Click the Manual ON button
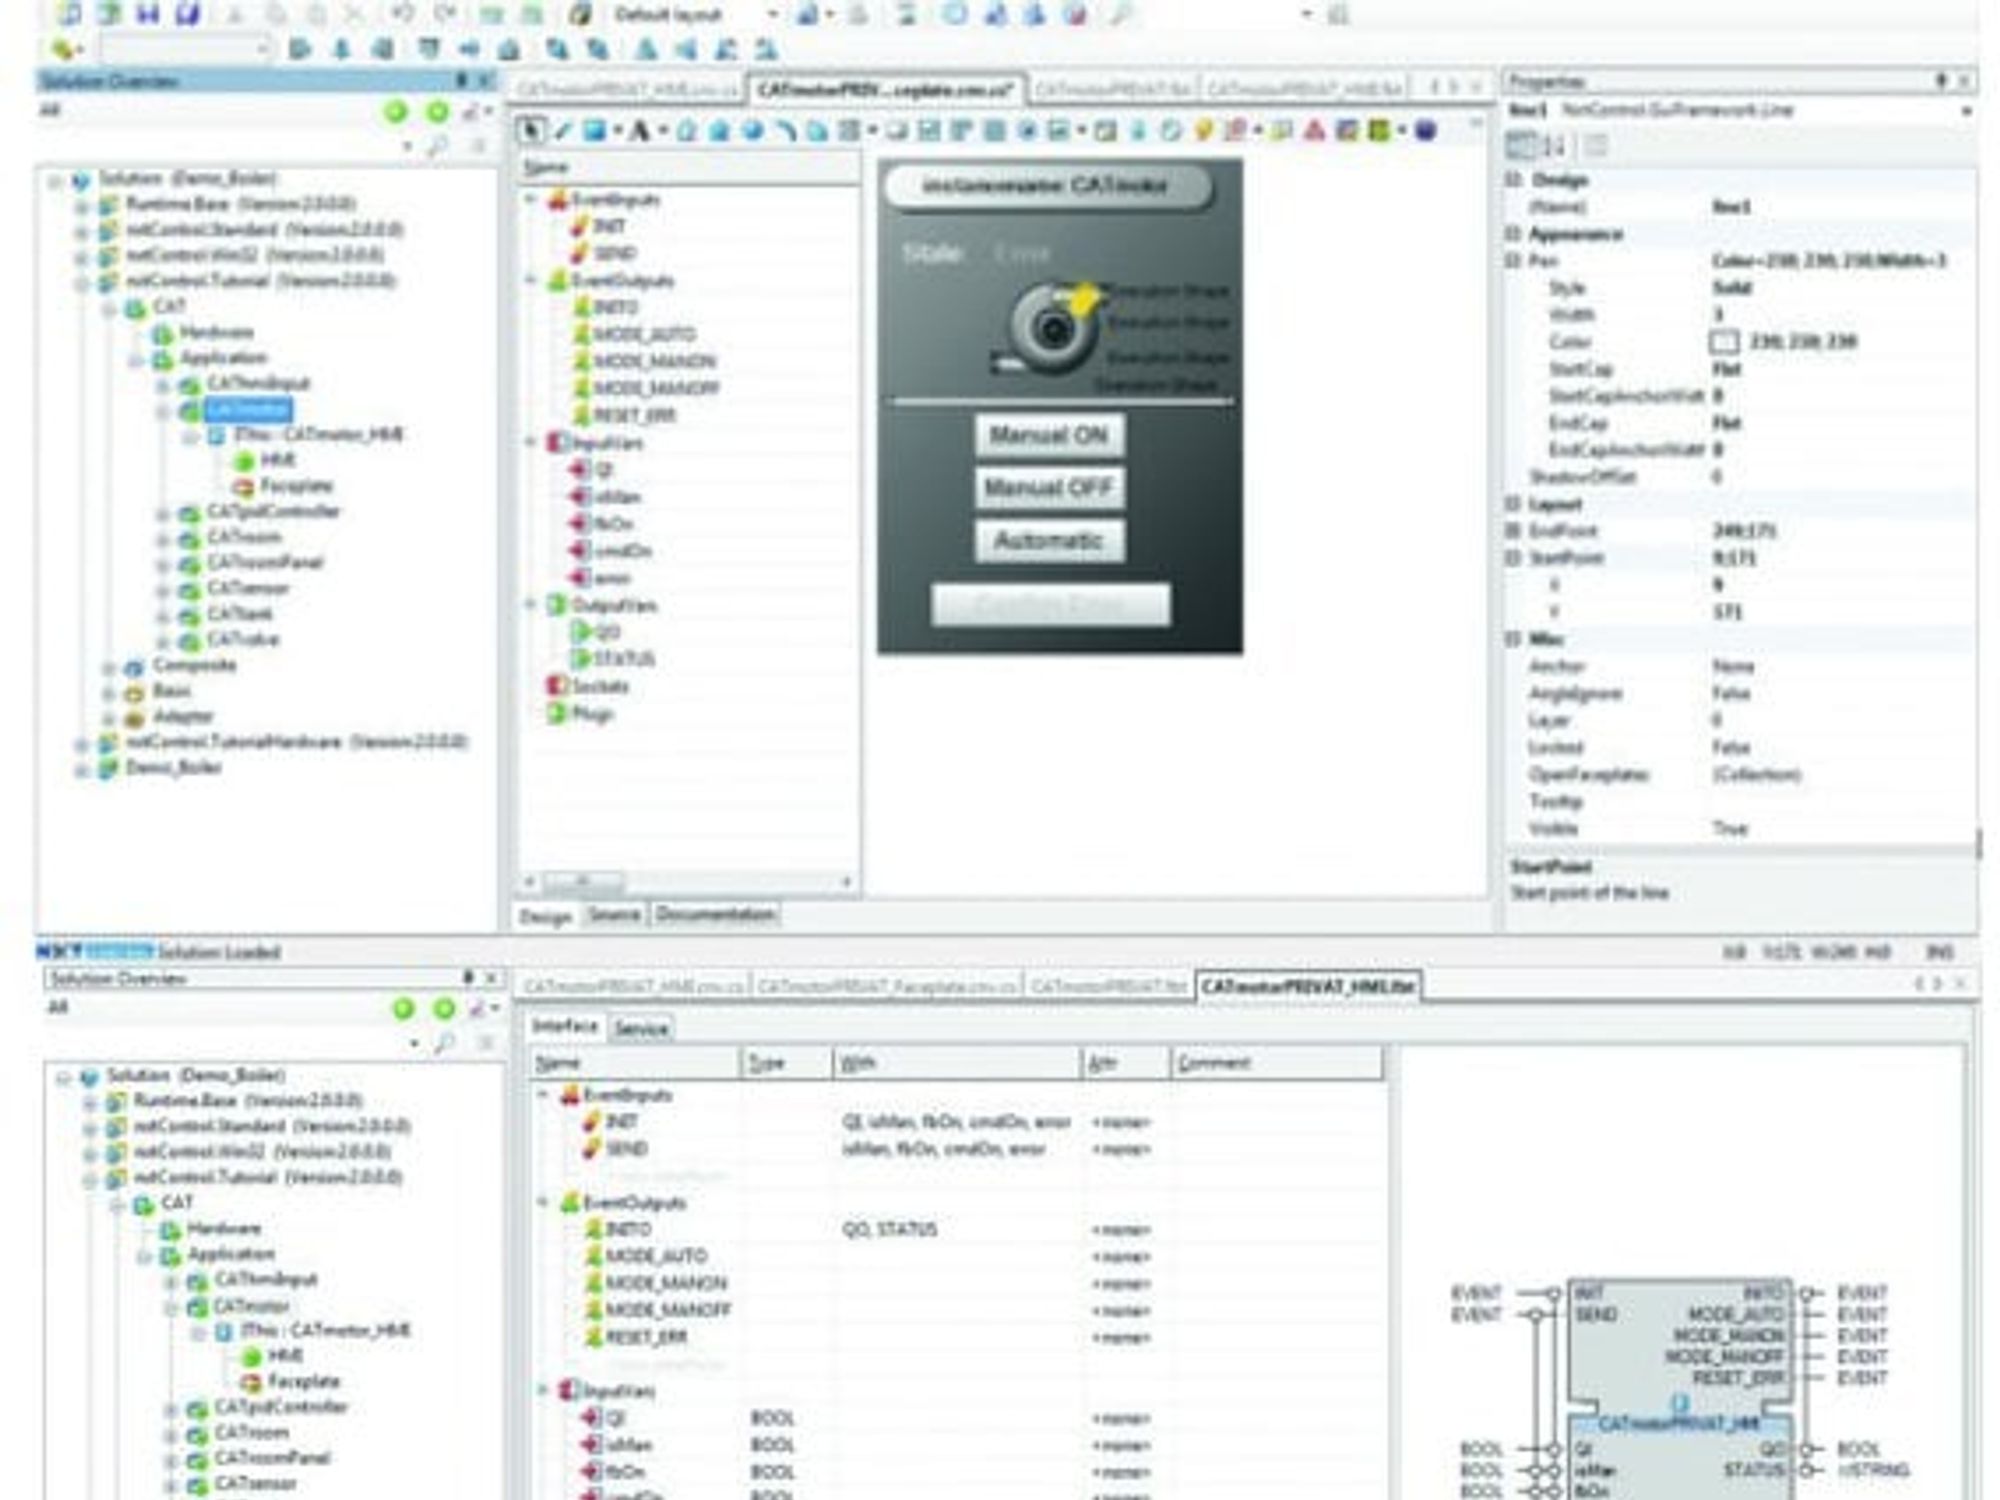The height and width of the screenshot is (1500, 2000). [x=1049, y=436]
